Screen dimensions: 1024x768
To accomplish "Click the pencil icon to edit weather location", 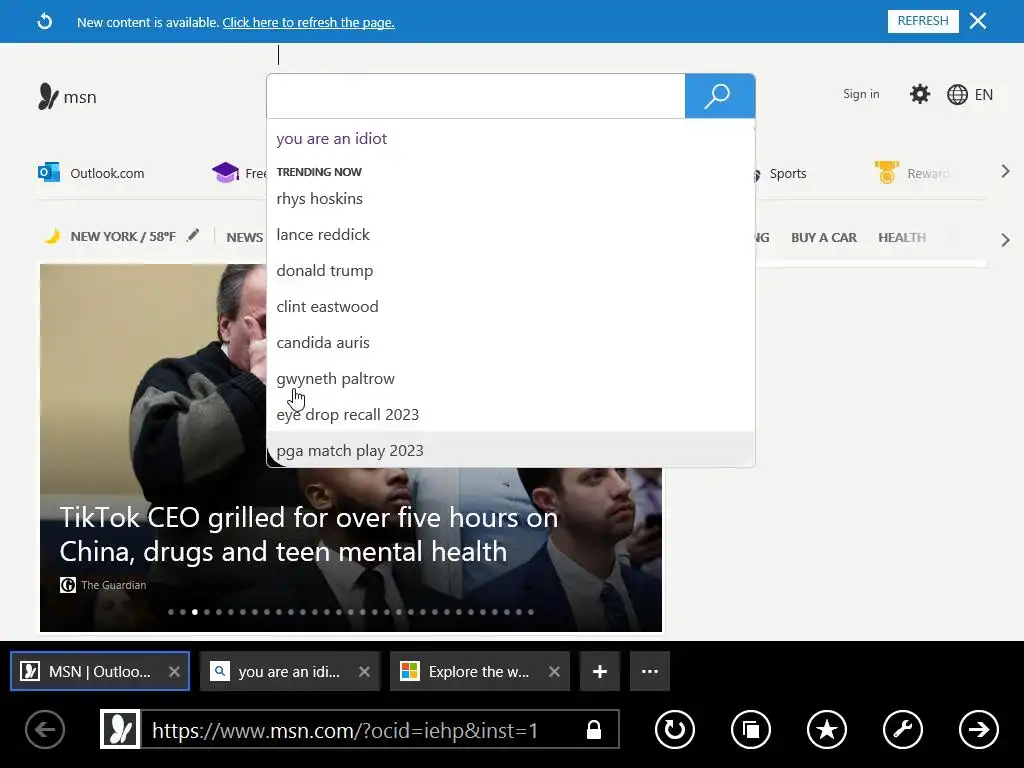I will tap(193, 236).
